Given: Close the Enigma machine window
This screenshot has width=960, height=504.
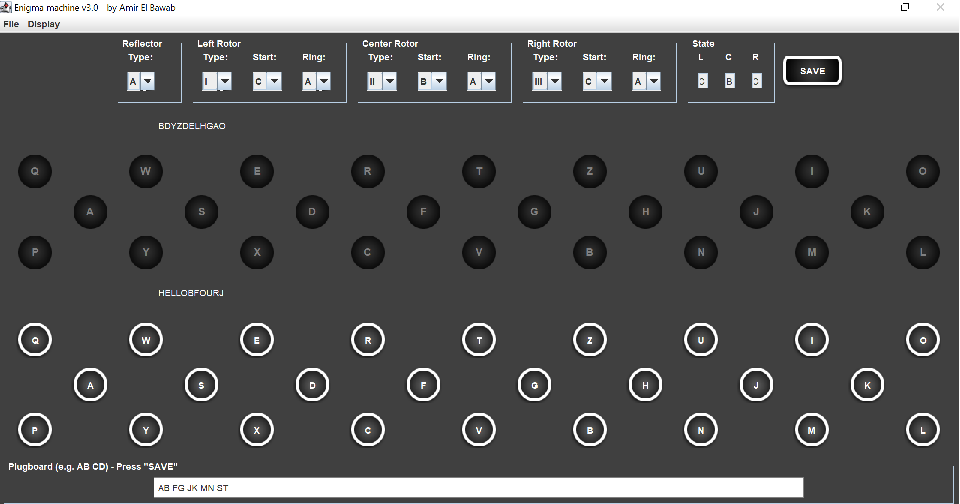Looking at the screenshot, I should 940,7.
